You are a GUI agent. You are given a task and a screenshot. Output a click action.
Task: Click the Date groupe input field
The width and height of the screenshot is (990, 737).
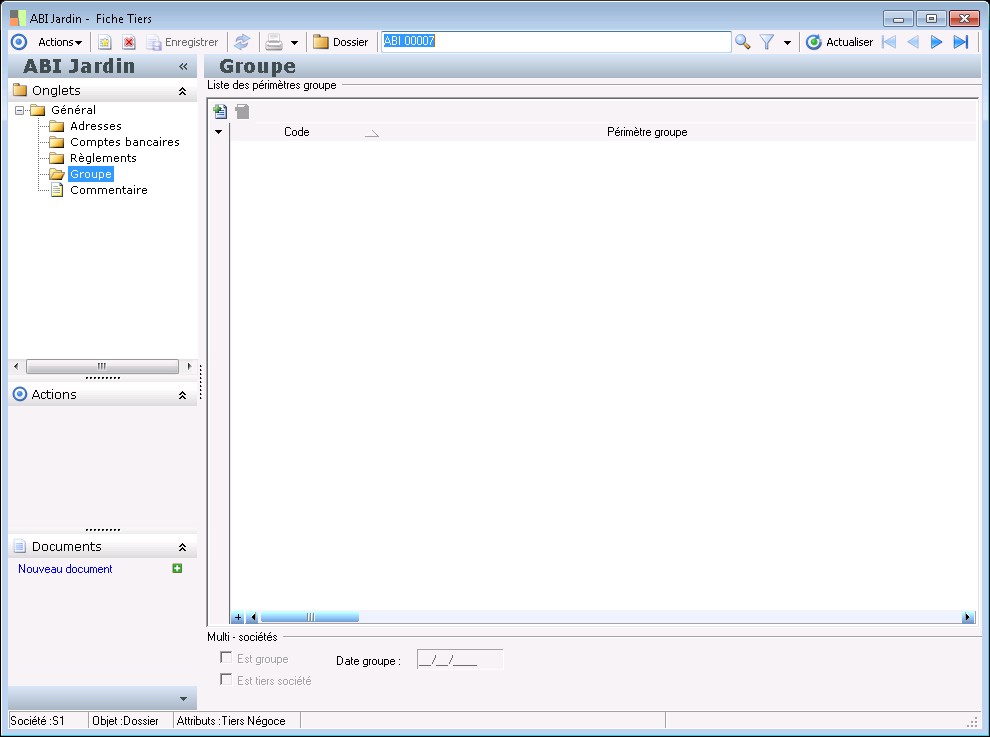coord(459,660)
